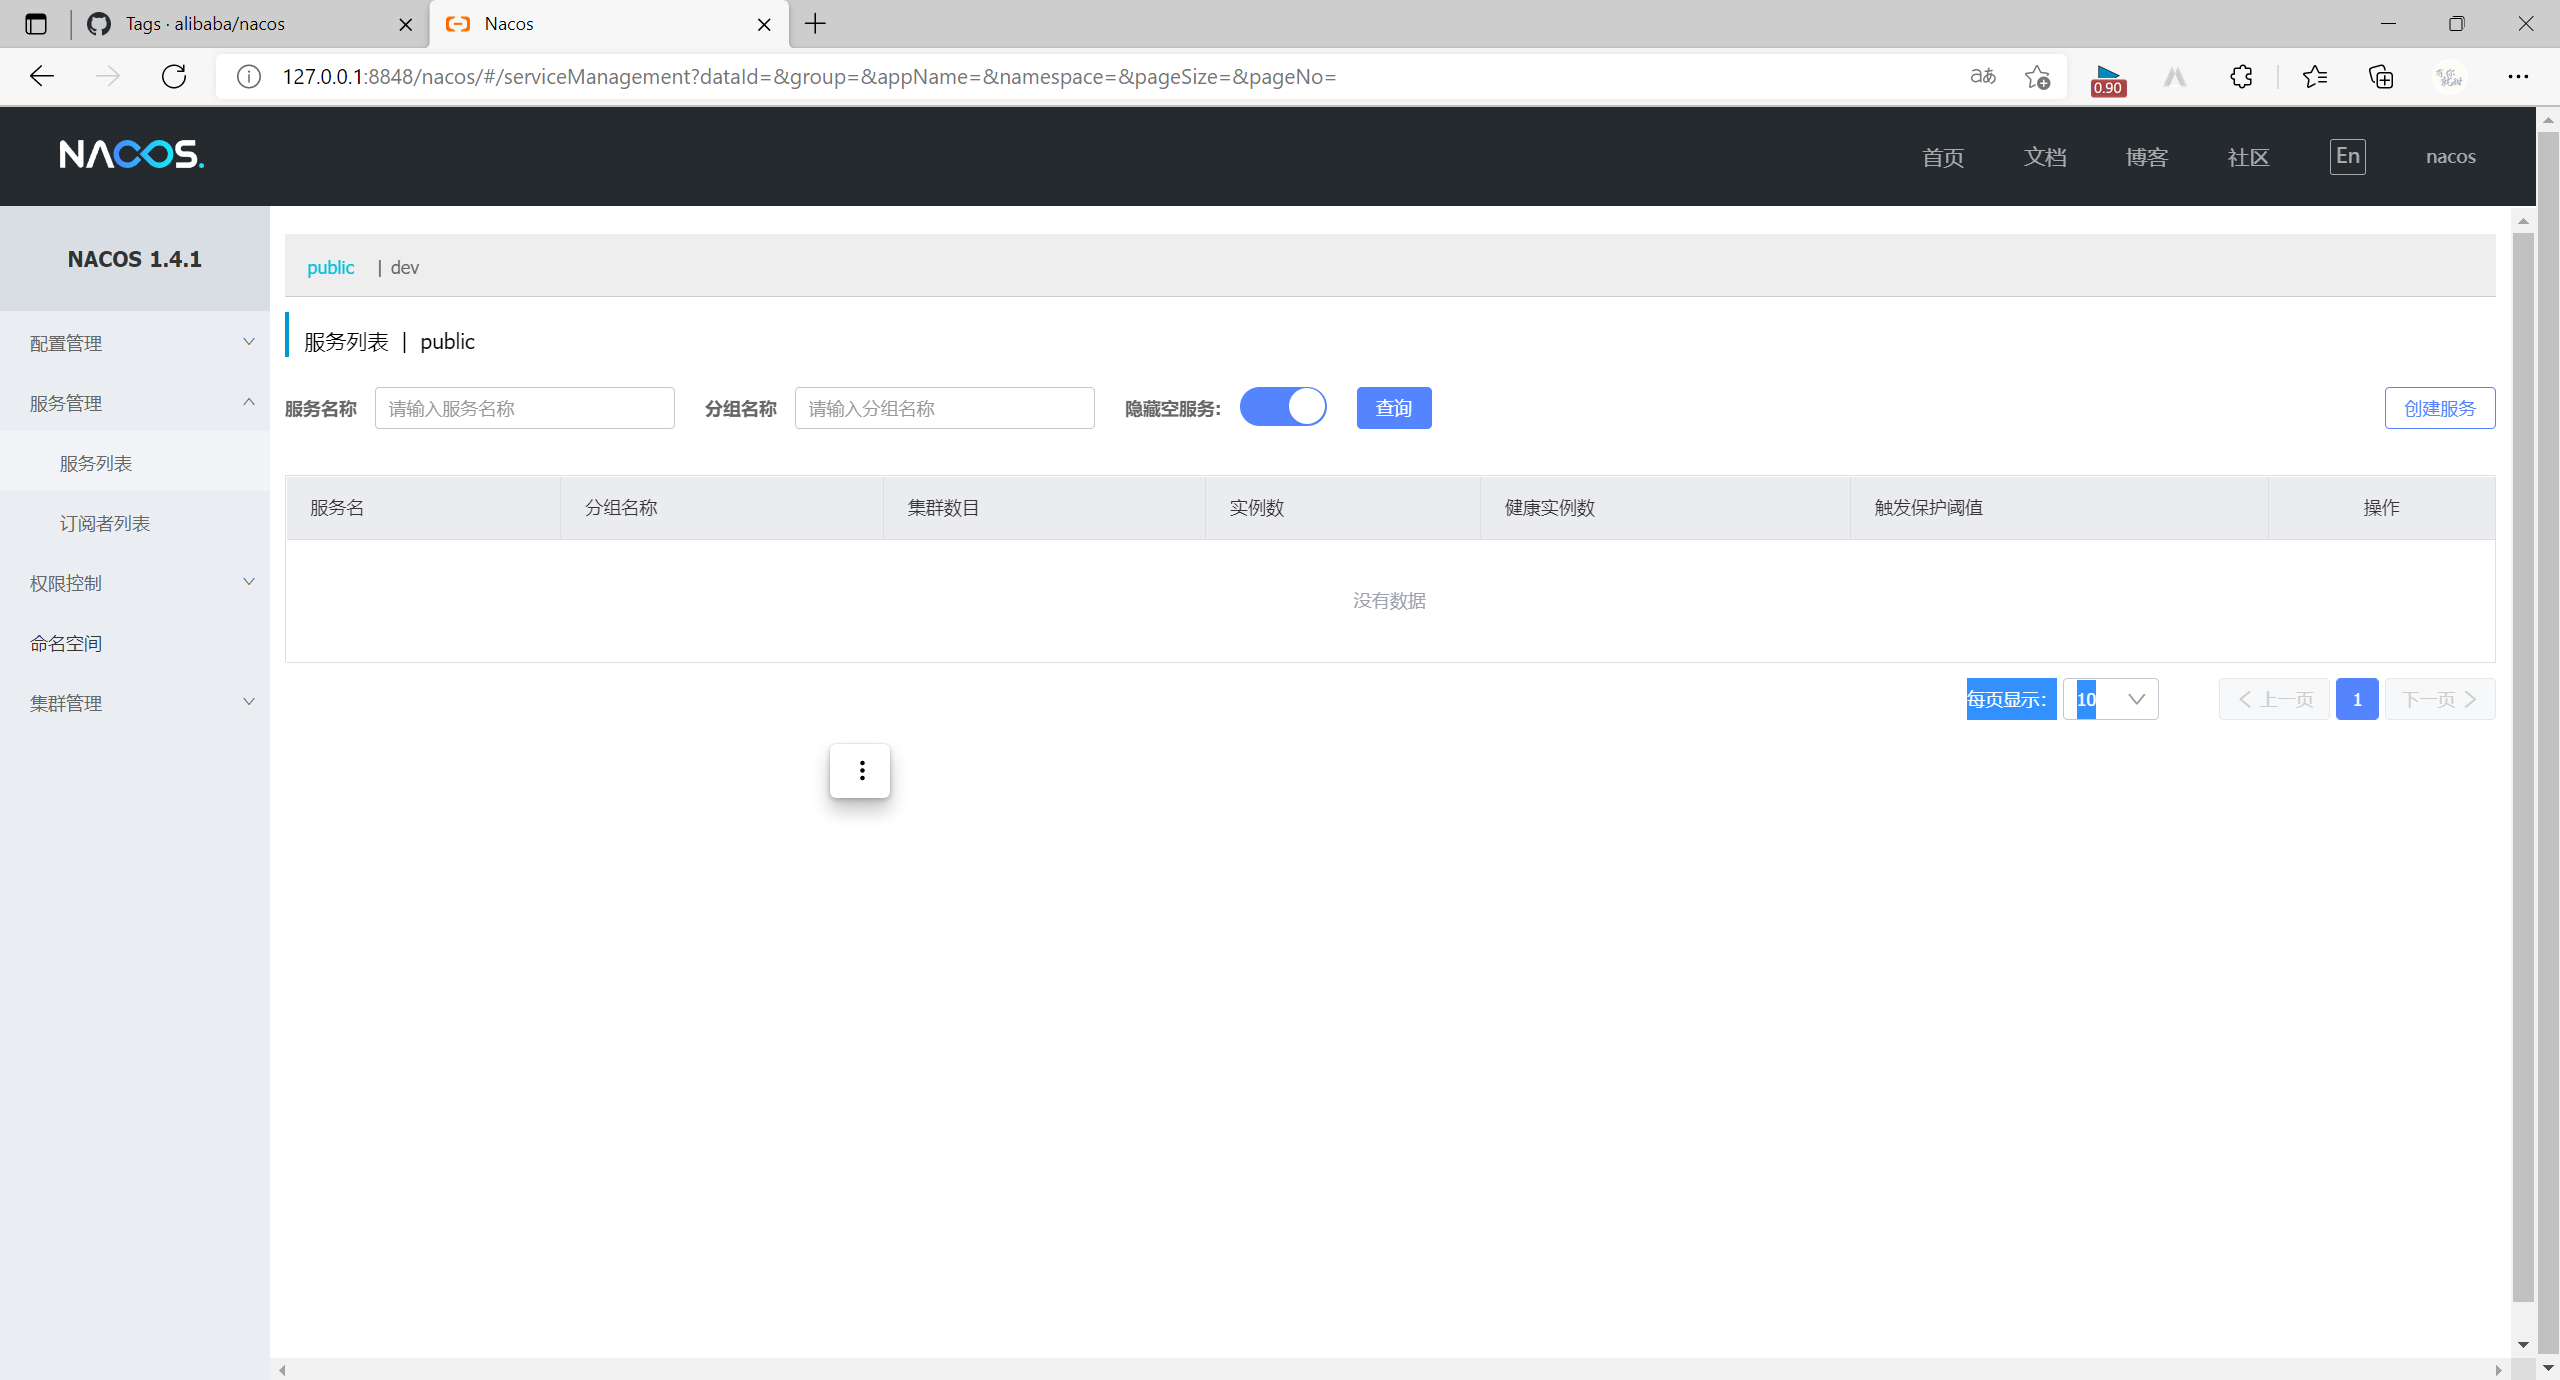The image size is (2560, 1380).
Task: Click the site information icon in address bar
Action: 249,77
